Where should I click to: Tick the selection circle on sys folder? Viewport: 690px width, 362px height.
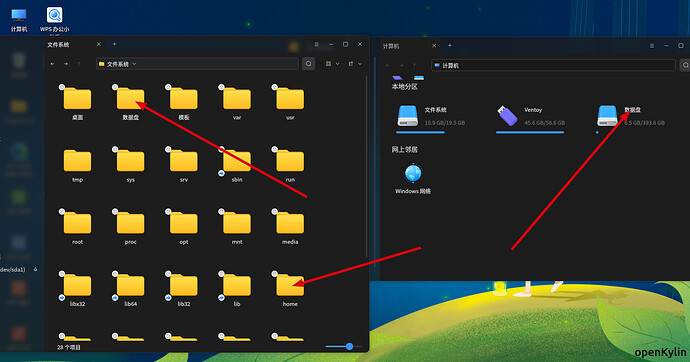pyautogui.click(x=115, y=150)
